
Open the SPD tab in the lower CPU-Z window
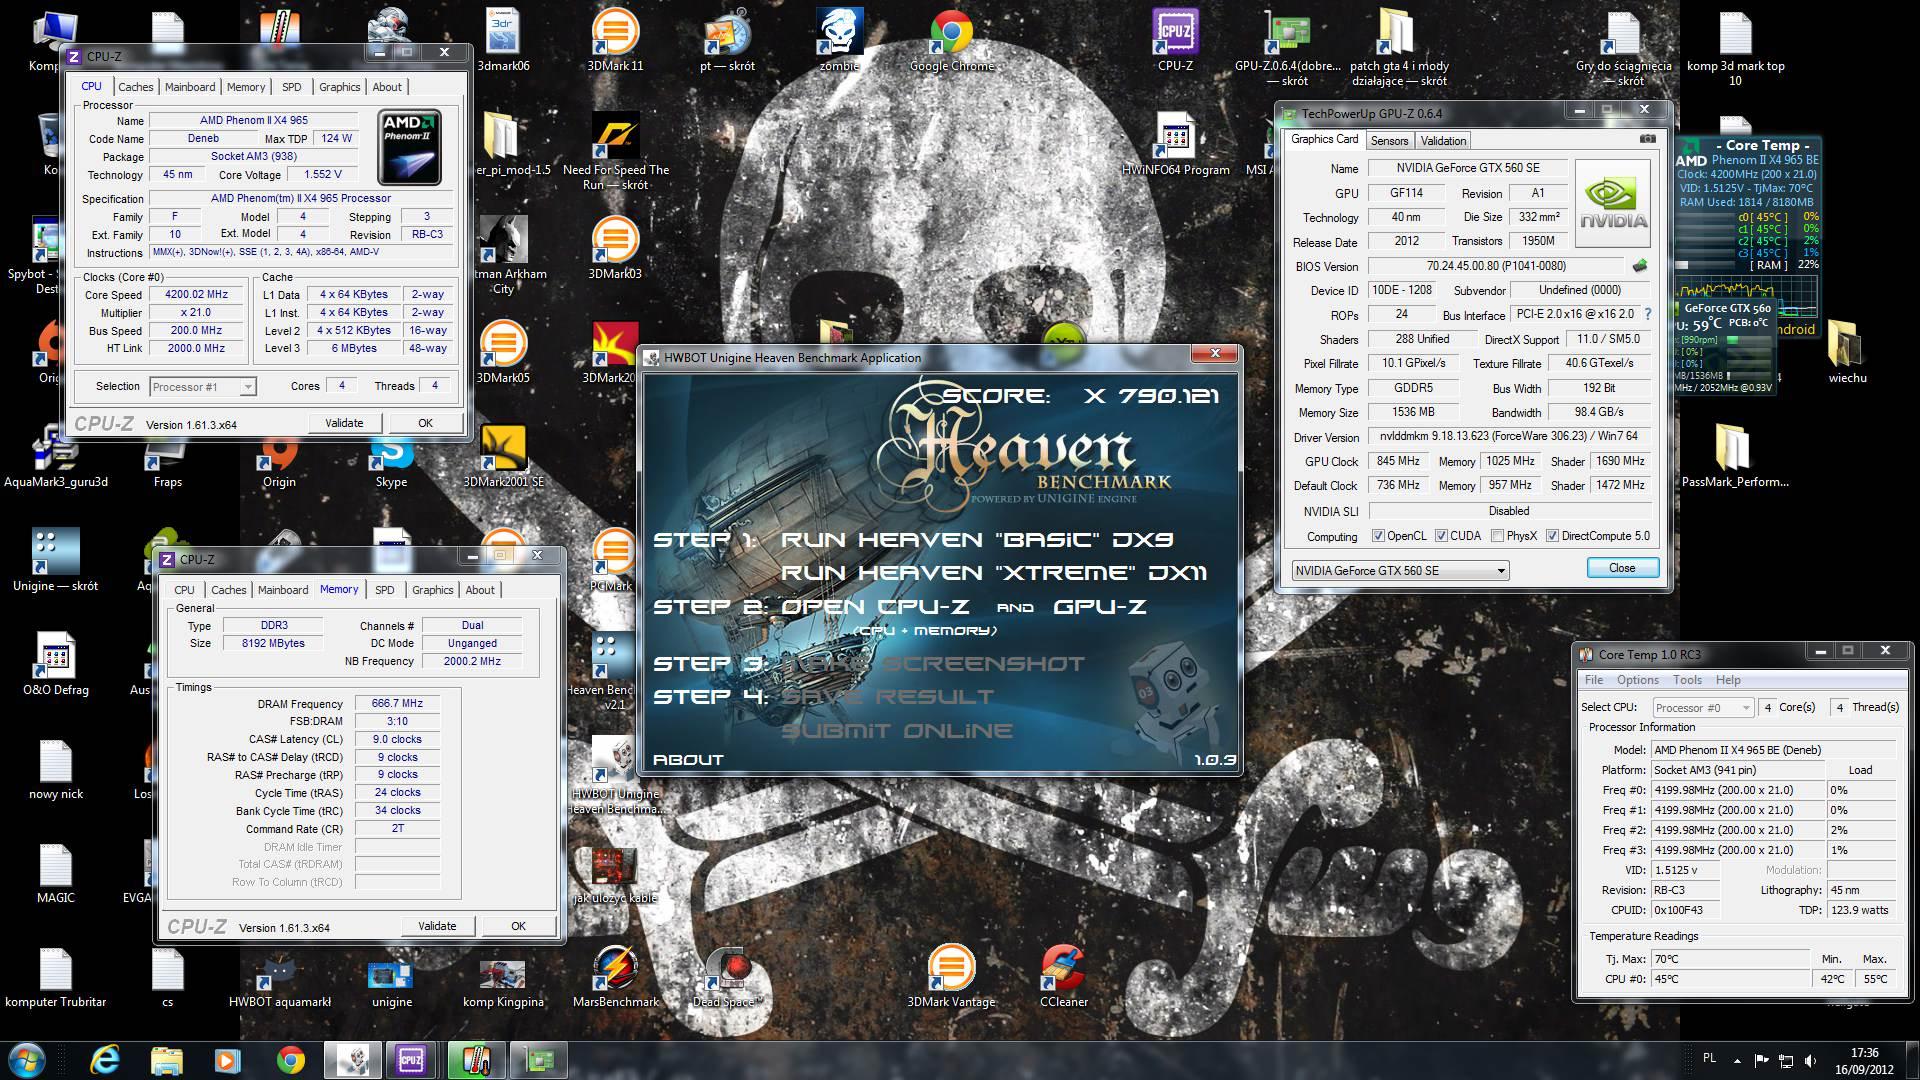(384, 590)
